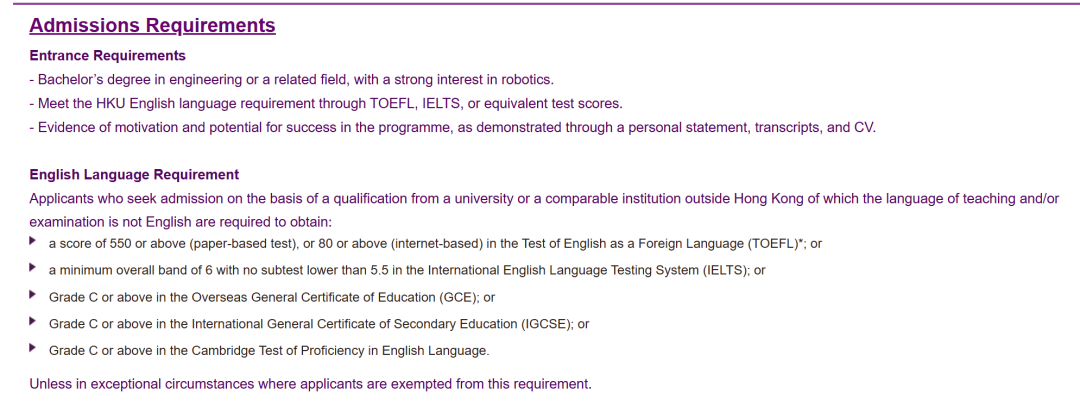The height and width of the screenshot is (412, 1080).
Task: Click the triangle bullet beside the IGCSE item
Action: click(34, 322)
